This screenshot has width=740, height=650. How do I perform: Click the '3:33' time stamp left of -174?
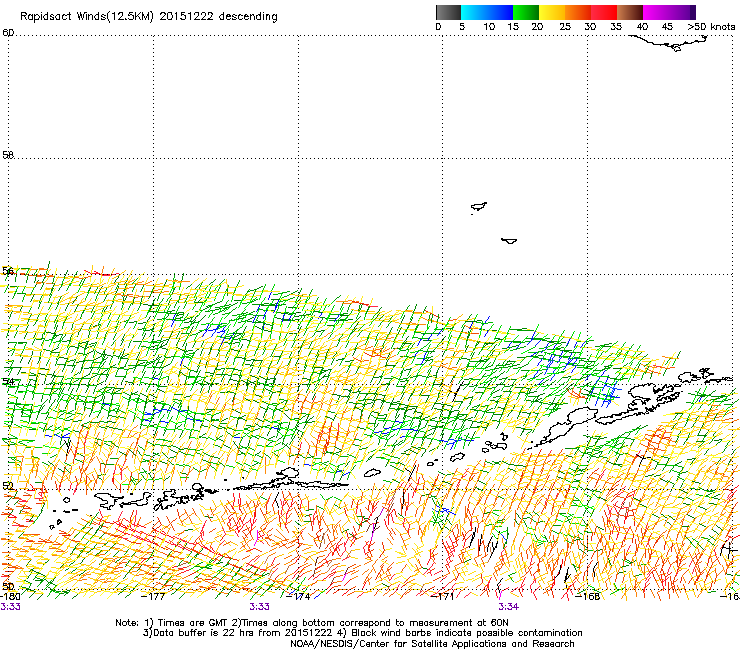[260, 607]
